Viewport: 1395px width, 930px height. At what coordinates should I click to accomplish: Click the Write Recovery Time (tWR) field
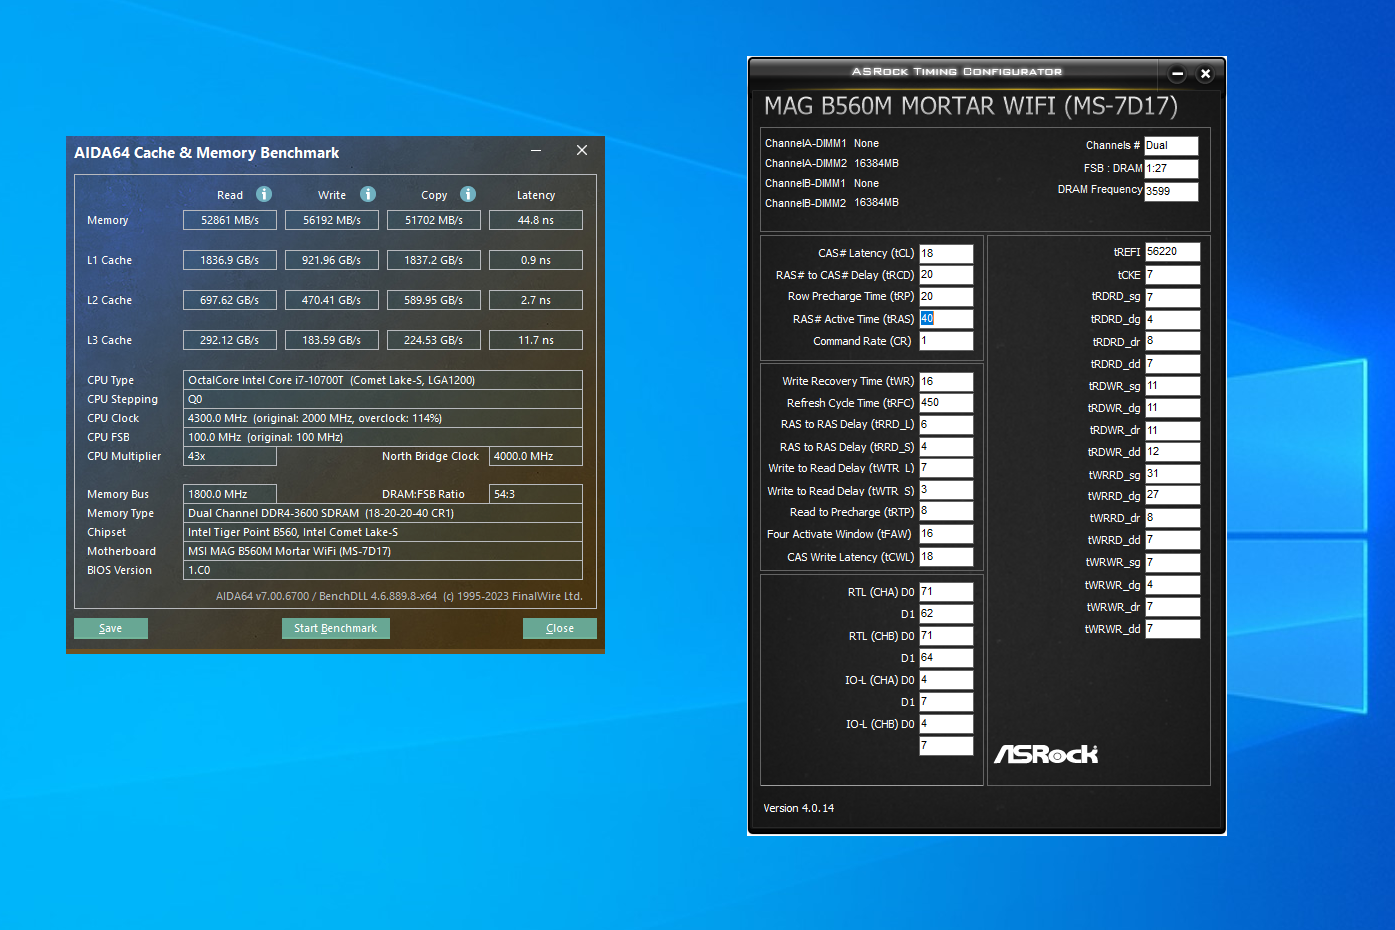pyautogui.click(x=946, y=382)
